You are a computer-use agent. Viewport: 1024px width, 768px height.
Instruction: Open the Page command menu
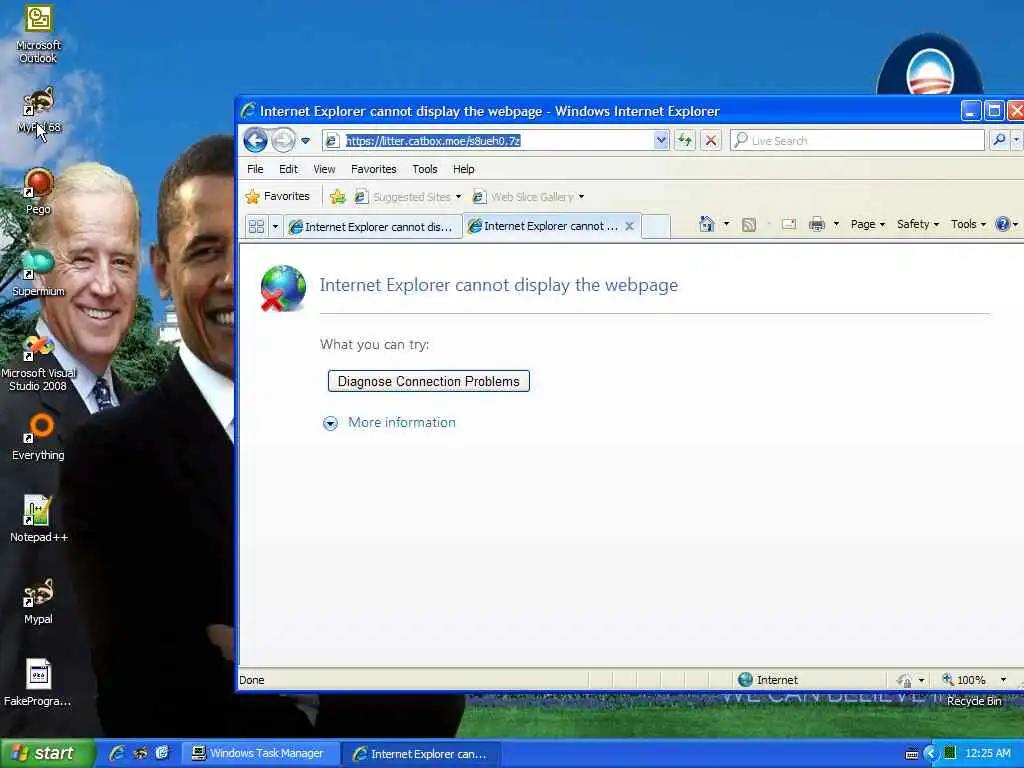pyautogui.click(x=867, y=224)
